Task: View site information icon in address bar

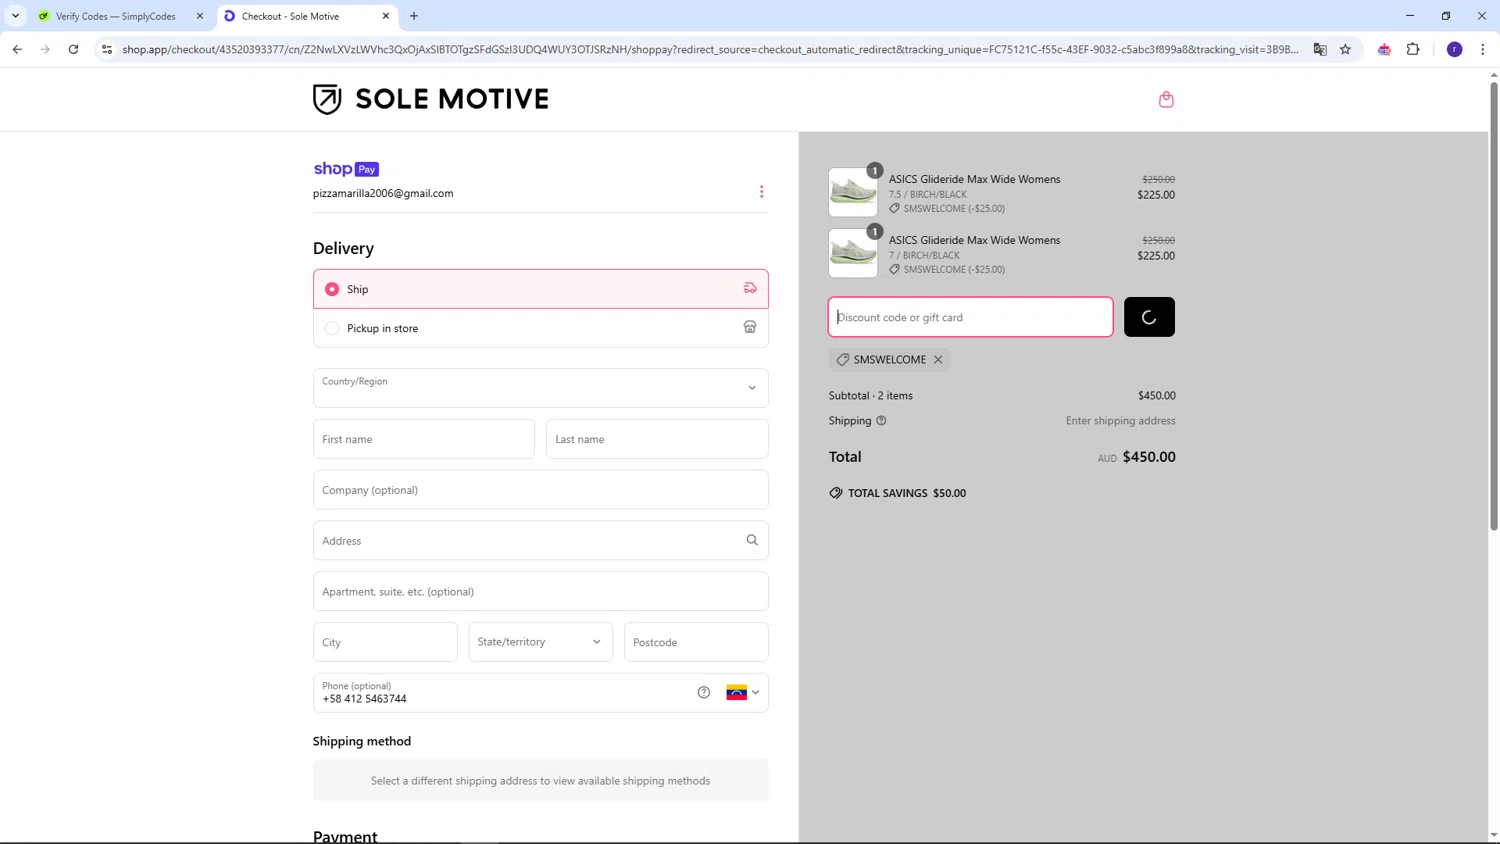Action: (107, 49)
